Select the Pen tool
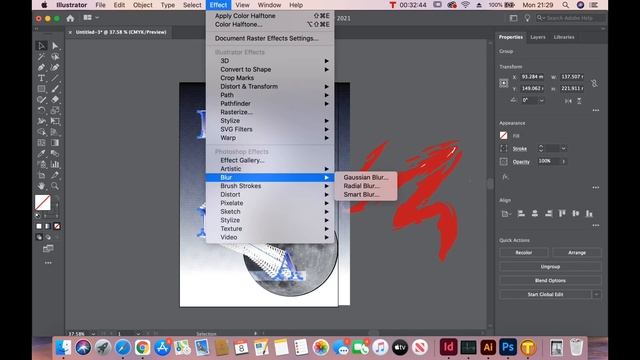 pos(41,67)
